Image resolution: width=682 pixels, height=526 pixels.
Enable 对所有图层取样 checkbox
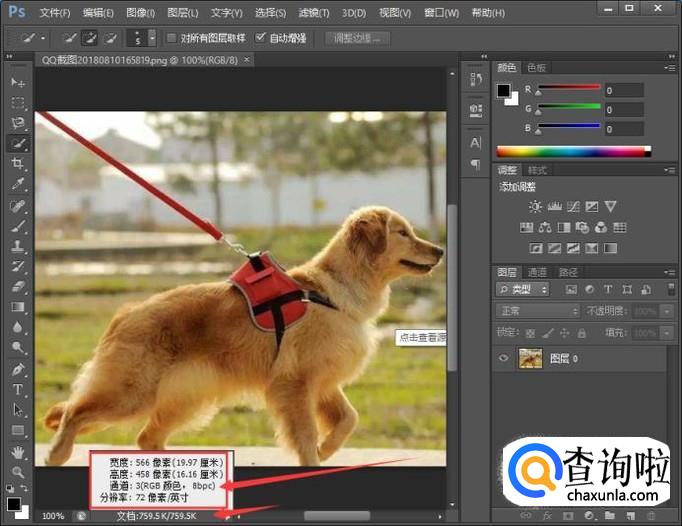point(172,38)
